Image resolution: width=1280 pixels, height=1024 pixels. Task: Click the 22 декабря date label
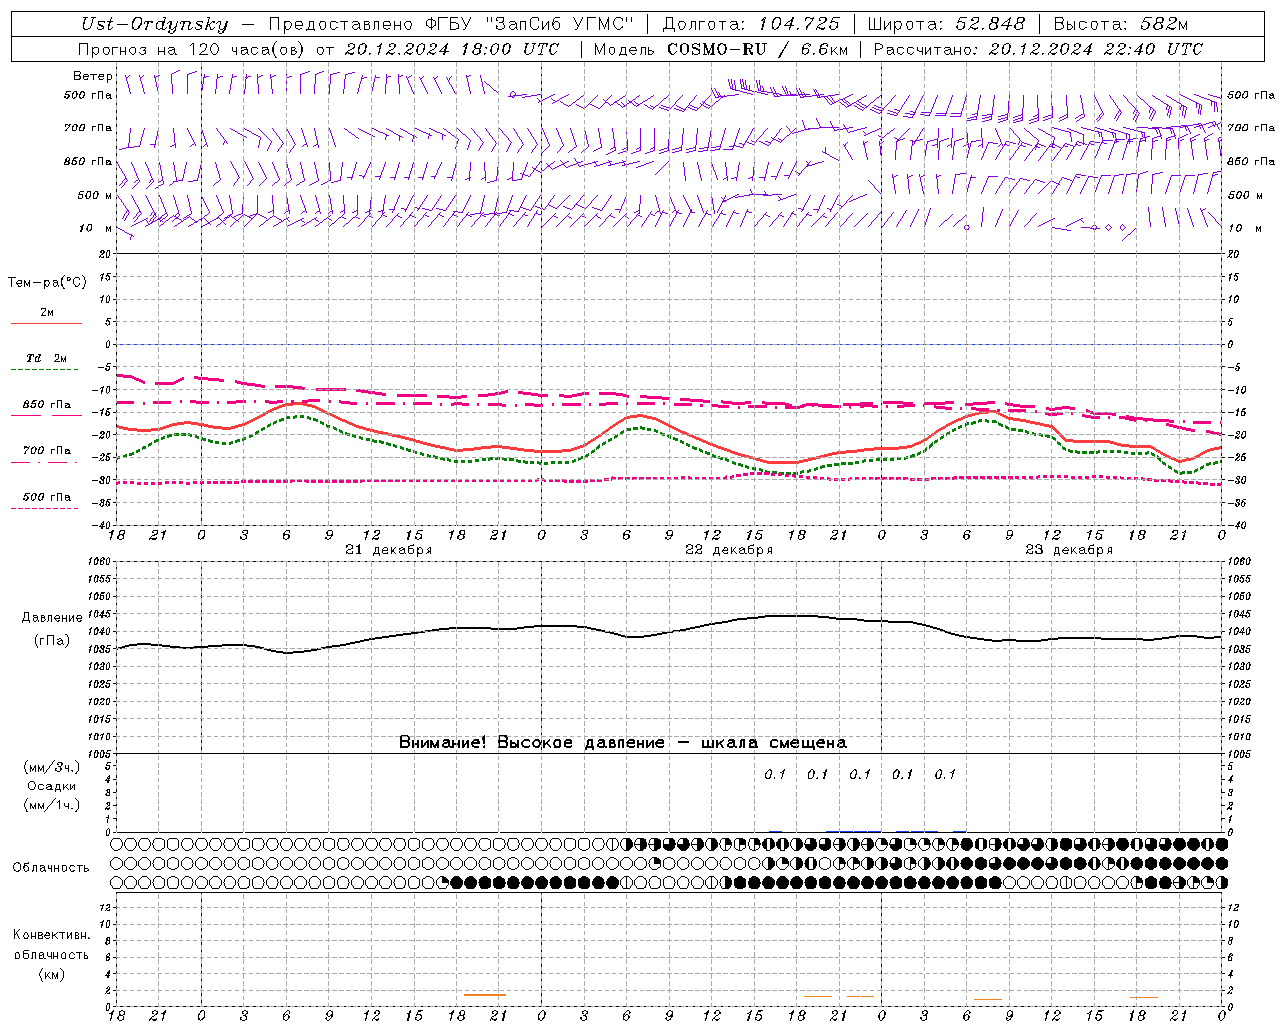coord(729,550)
